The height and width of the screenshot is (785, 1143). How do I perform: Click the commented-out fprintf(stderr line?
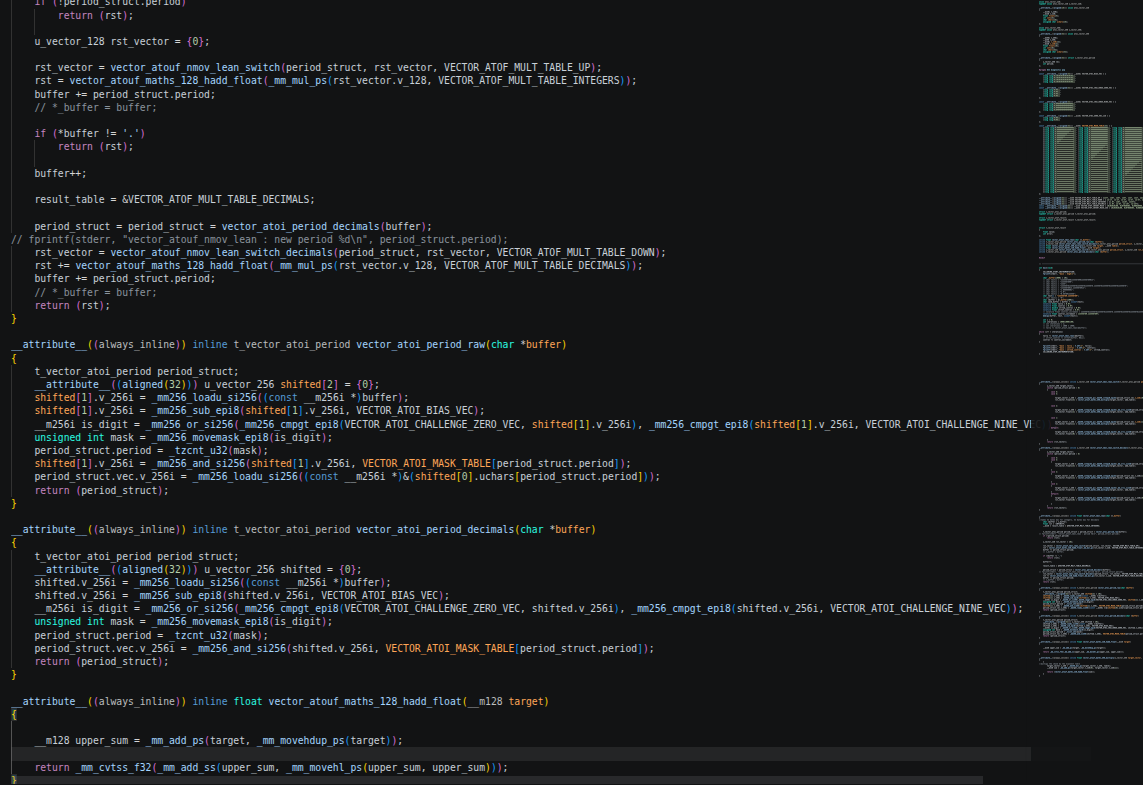coord(260,239)
